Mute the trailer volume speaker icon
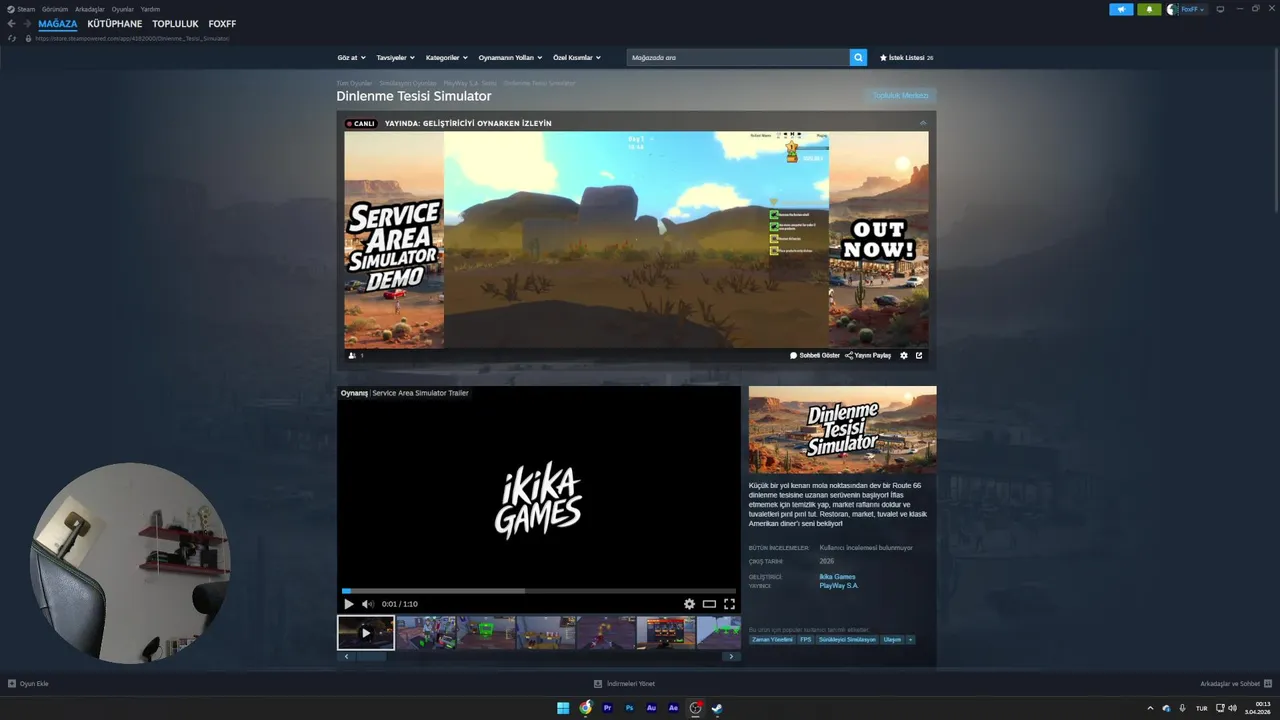 click(x=367, y=604)
